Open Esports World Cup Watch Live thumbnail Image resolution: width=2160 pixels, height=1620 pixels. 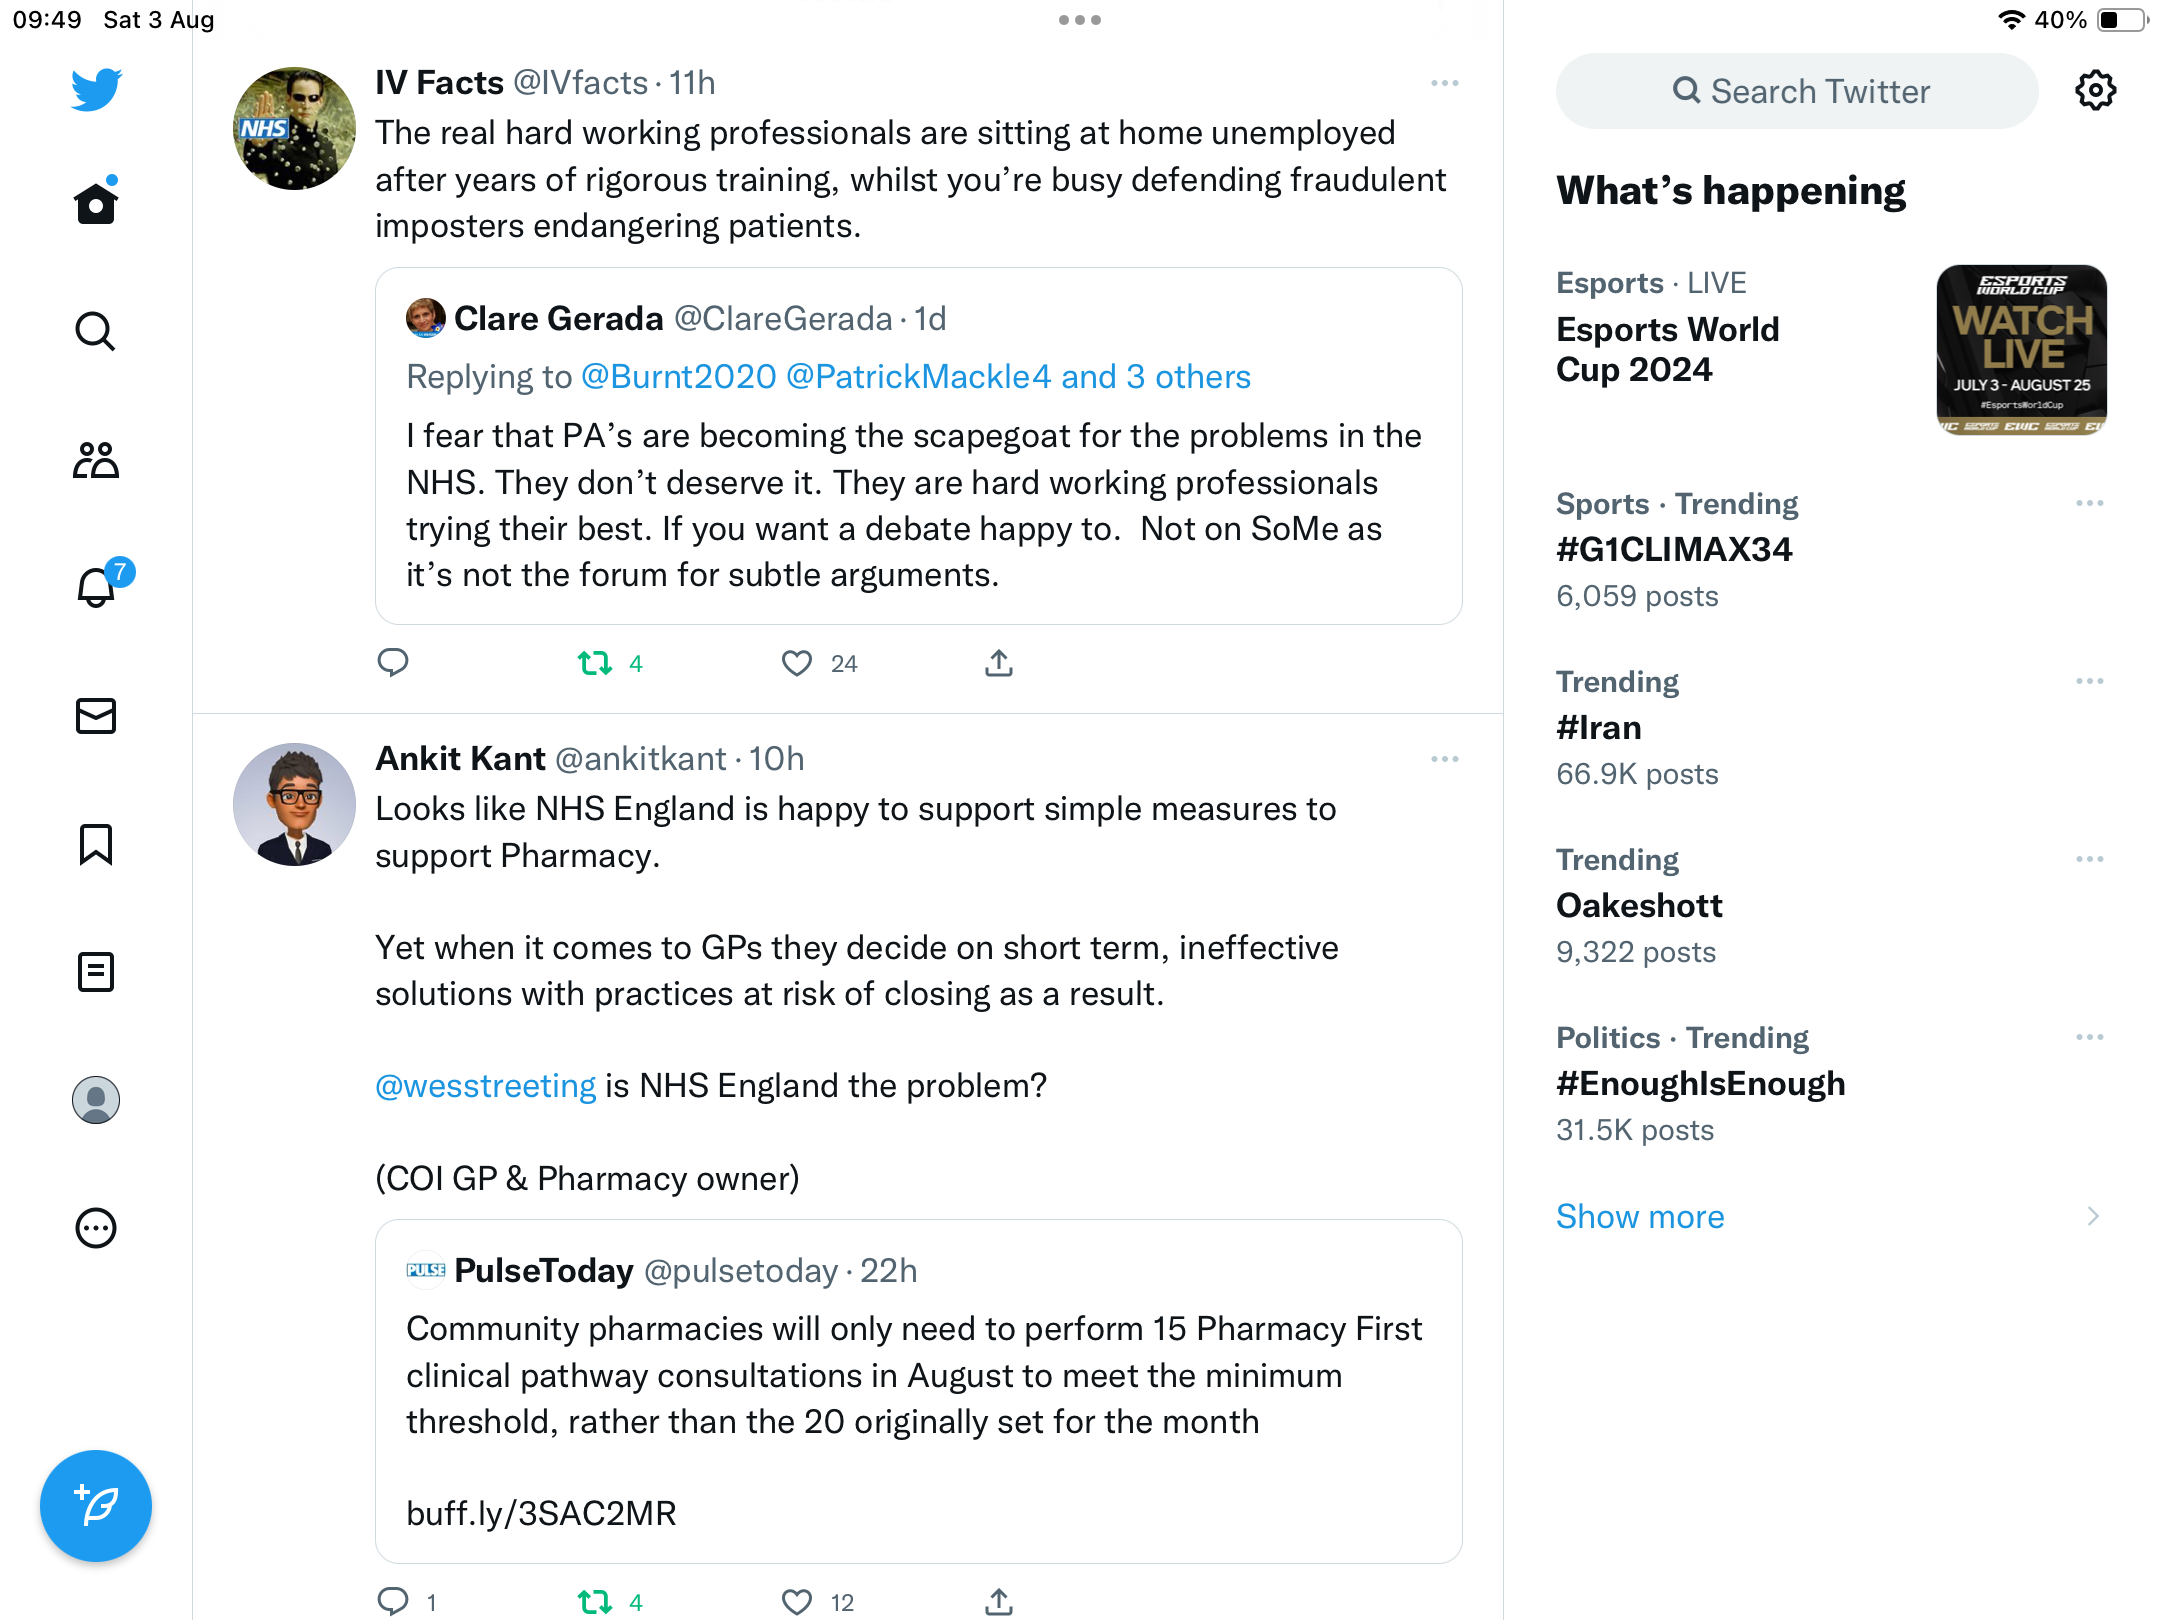(2021, 350)
